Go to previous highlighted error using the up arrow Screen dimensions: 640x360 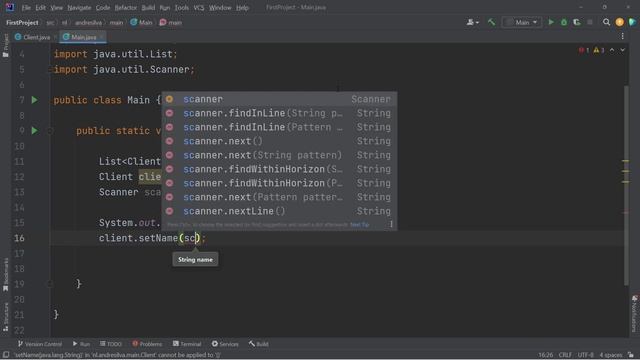tap(612, 50)
